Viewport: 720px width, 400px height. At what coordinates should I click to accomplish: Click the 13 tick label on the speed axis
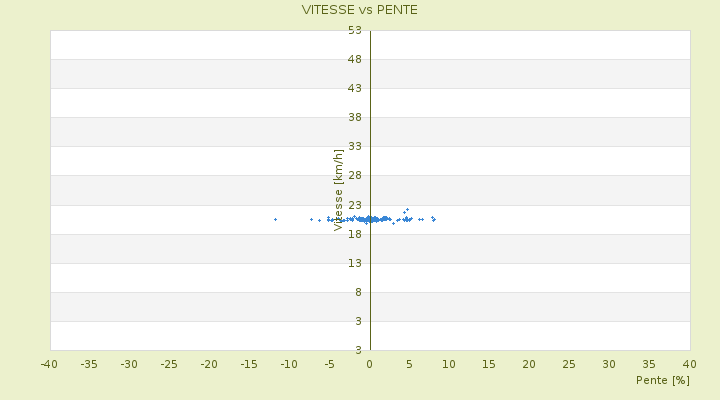pos(355,263)
